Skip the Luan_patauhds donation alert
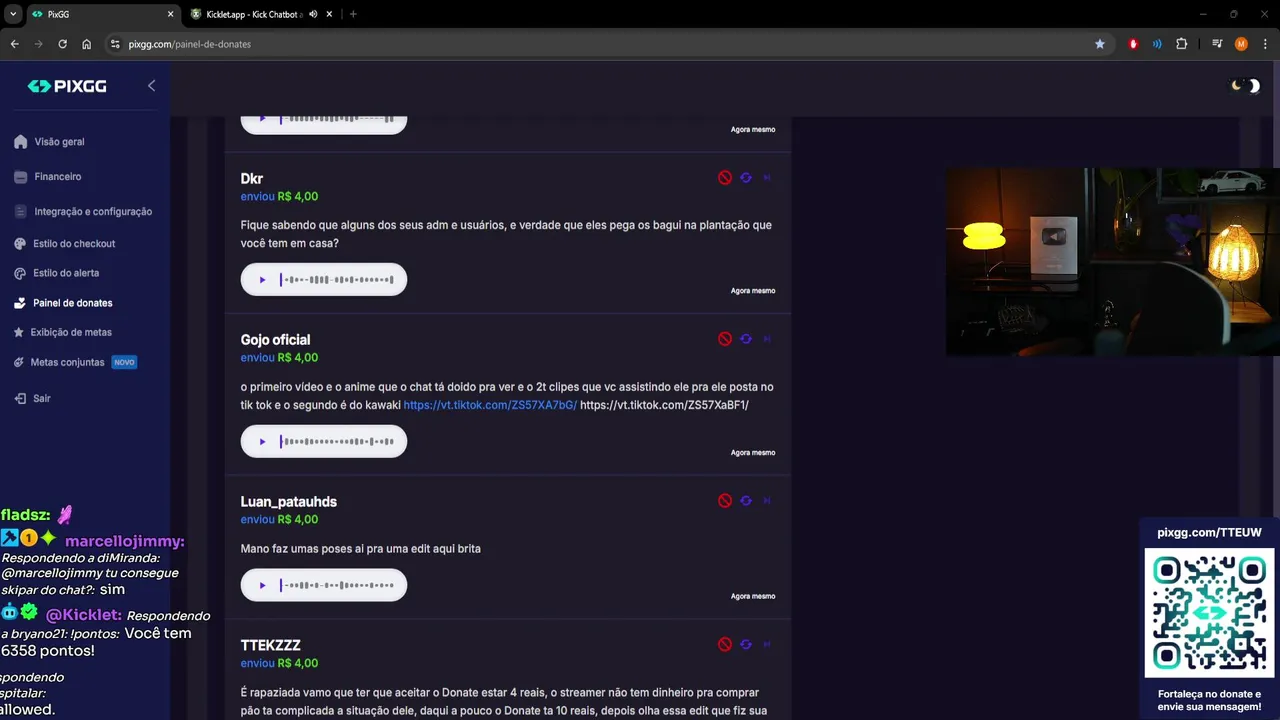 tap(767, 500)
